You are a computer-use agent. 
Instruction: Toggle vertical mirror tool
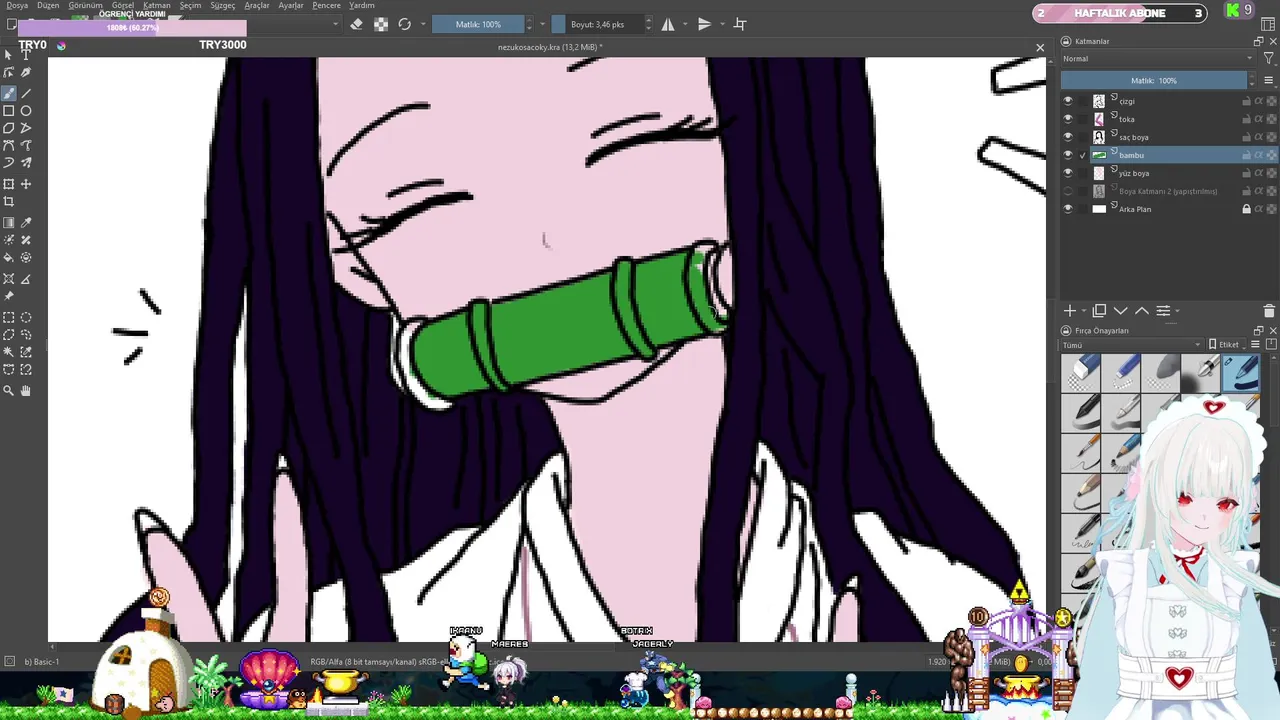pos(704,24)
